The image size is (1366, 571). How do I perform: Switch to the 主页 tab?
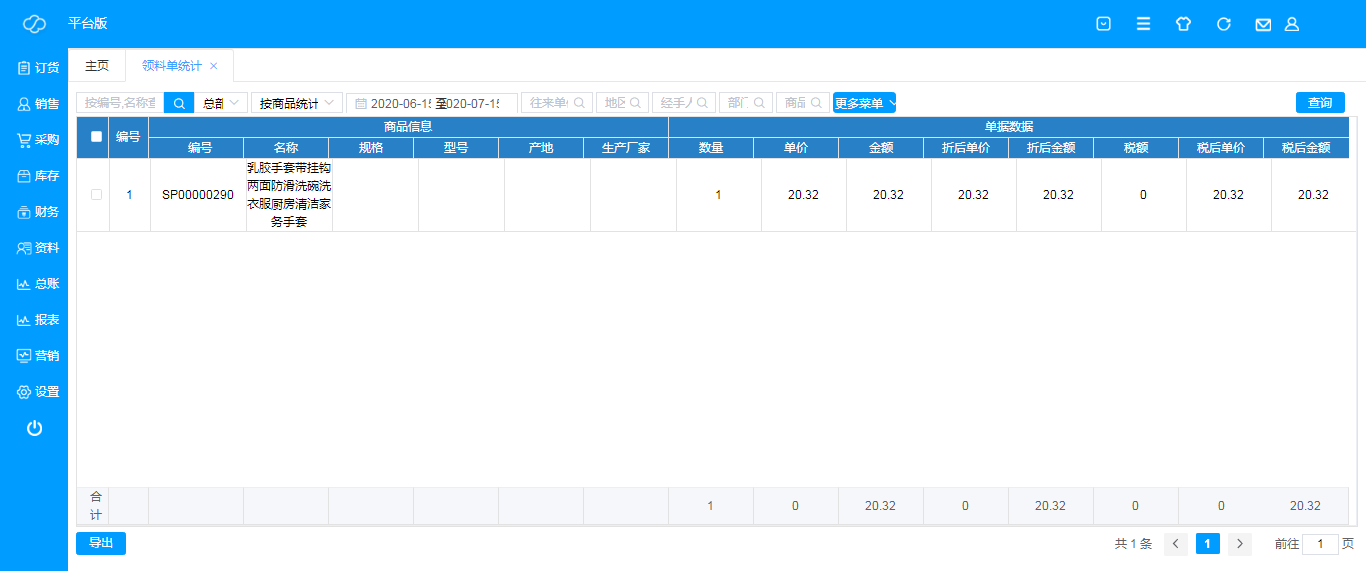coord(97,66)
